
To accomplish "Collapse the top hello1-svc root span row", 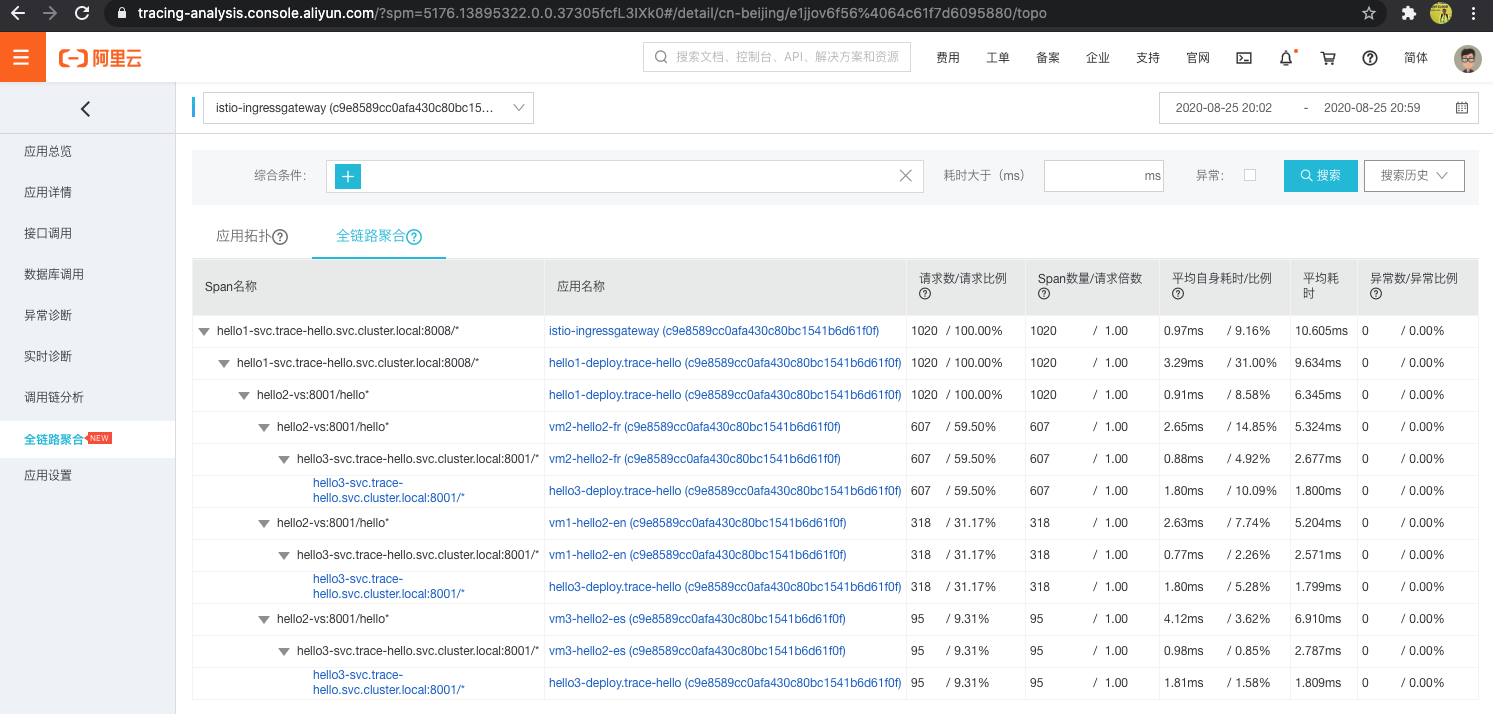I will point(204,331).
